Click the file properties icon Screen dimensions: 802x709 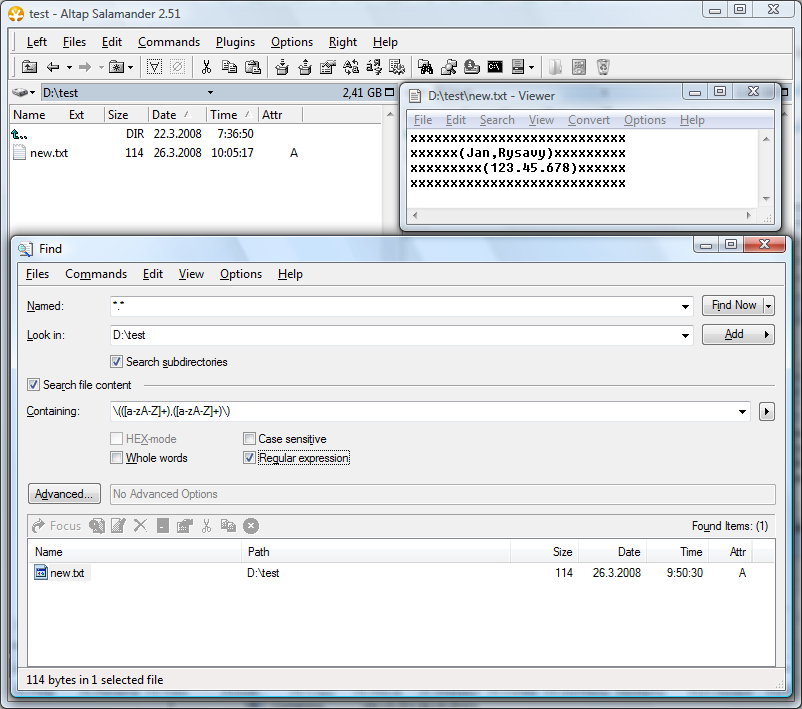tap(328, 67)
